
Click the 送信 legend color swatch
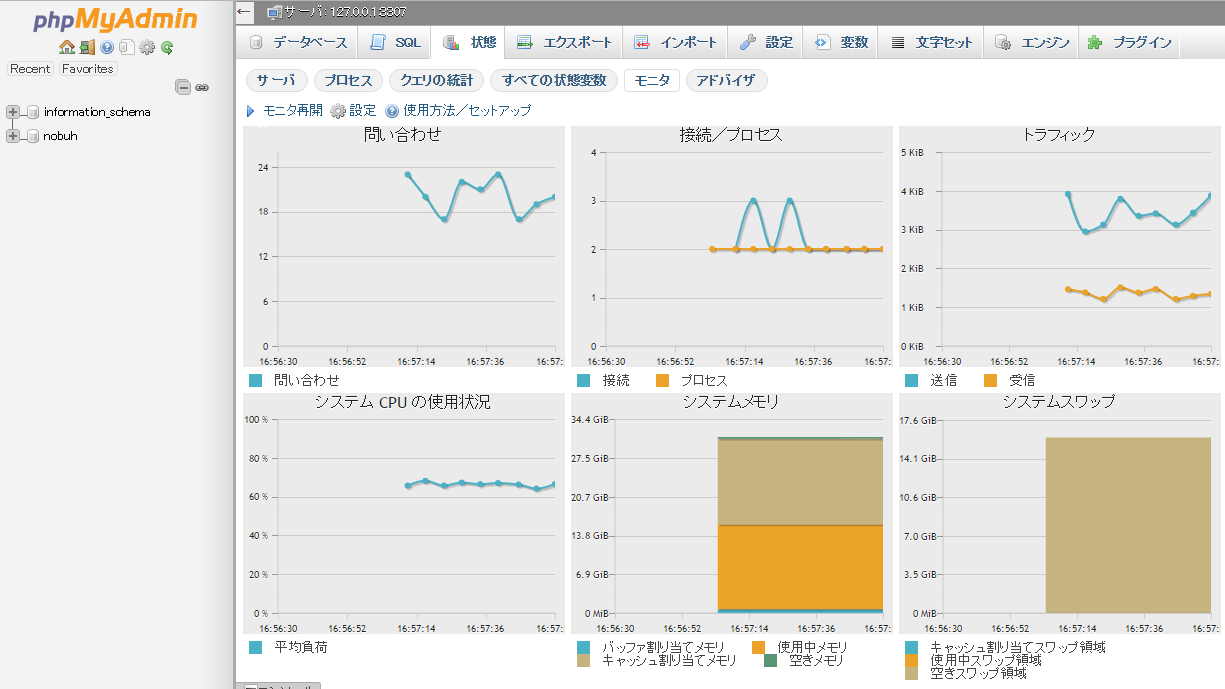pos(911,380)
